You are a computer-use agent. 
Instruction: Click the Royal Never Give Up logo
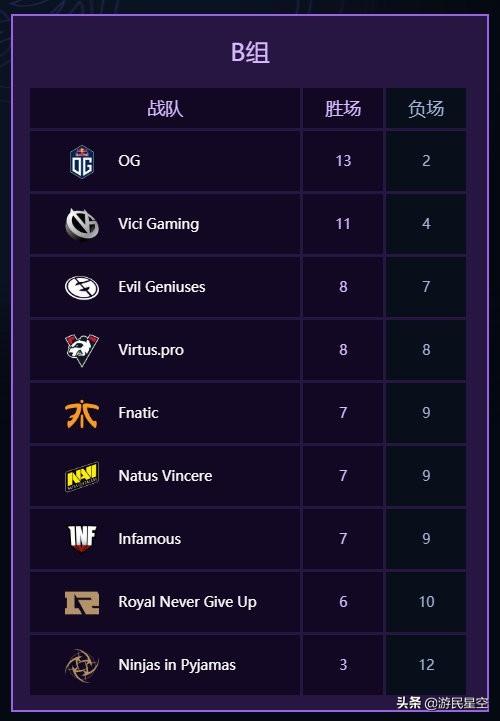point(82,602)
